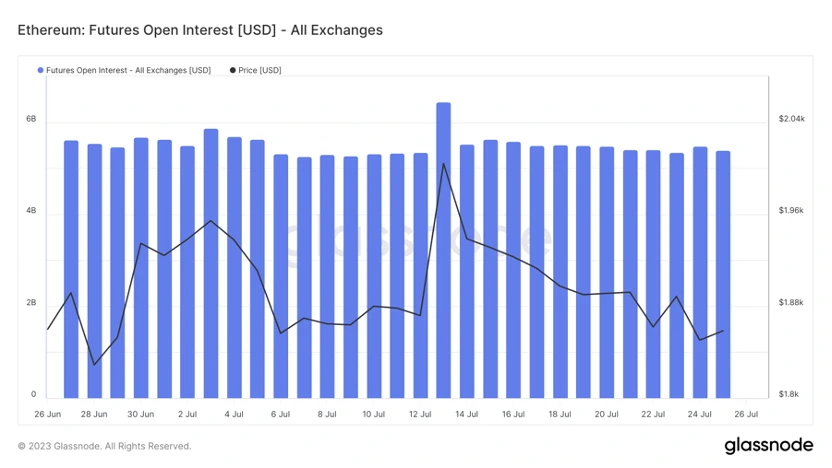The image size is (832, 468).
Task: Select the first bar on the left
Action: click(x=71, y=270)
